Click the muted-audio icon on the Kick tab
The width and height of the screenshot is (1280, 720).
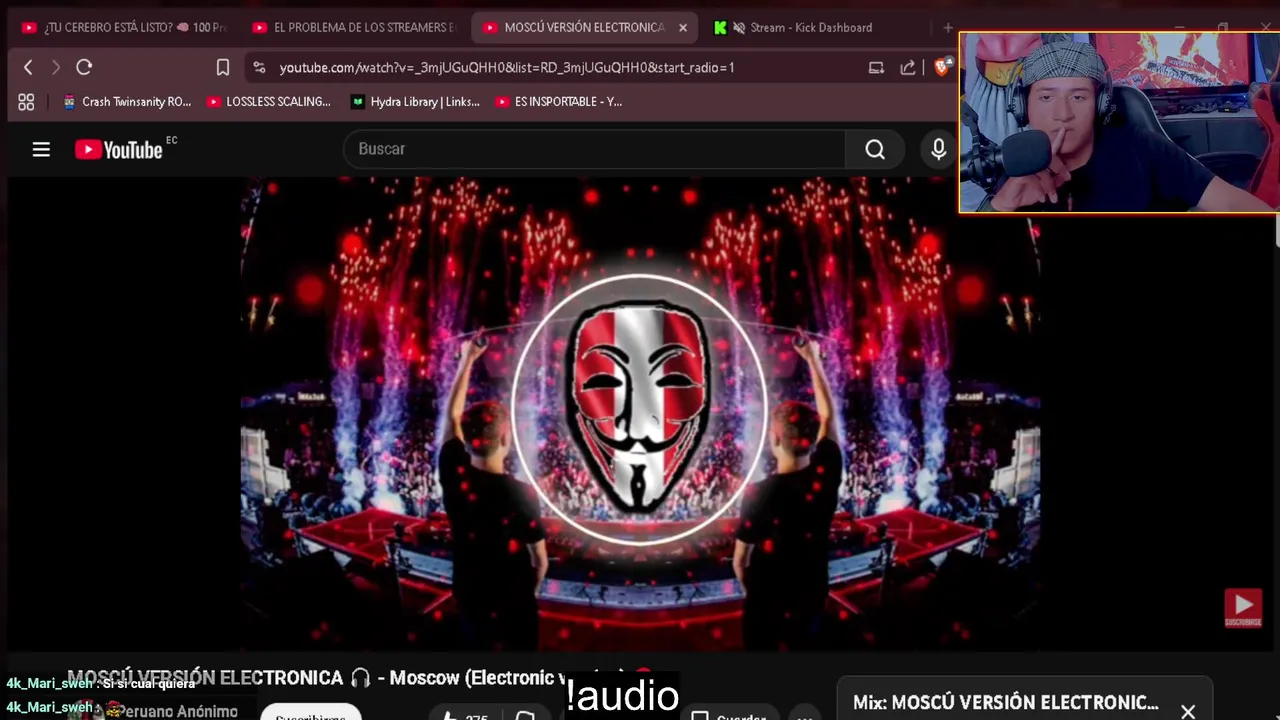coord(739,27)
